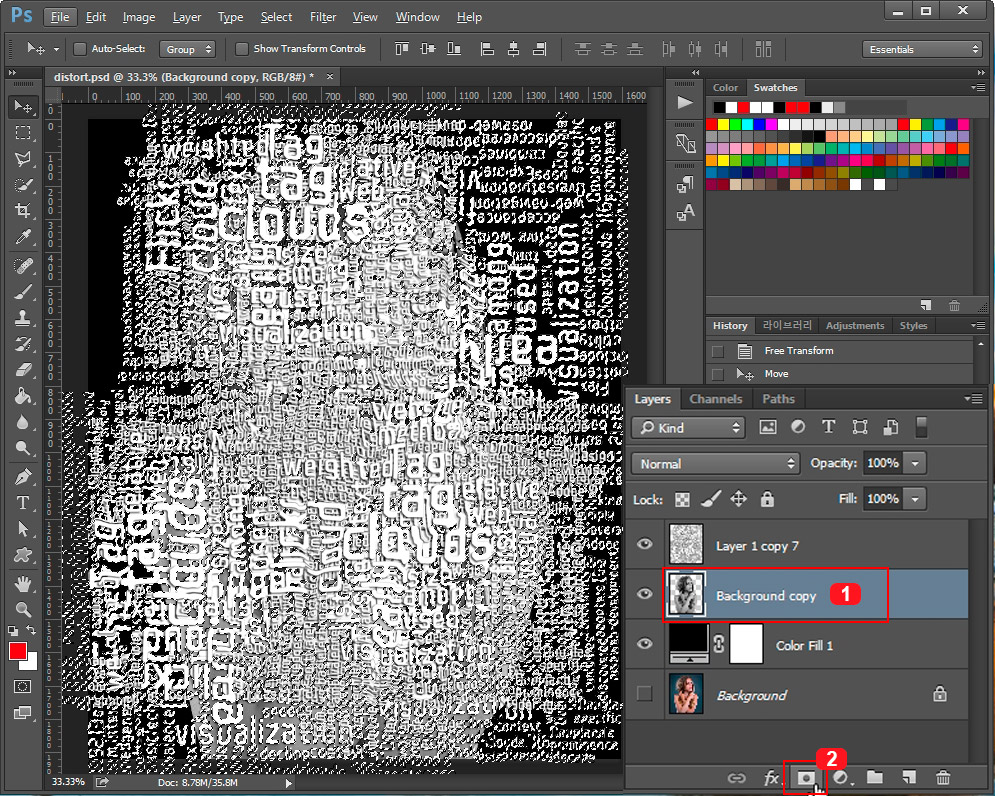Image resolution: width=995 pixels, height=796 pixels.
Task: Swap foreground and background colors
Action: click(x=31, y=630)
